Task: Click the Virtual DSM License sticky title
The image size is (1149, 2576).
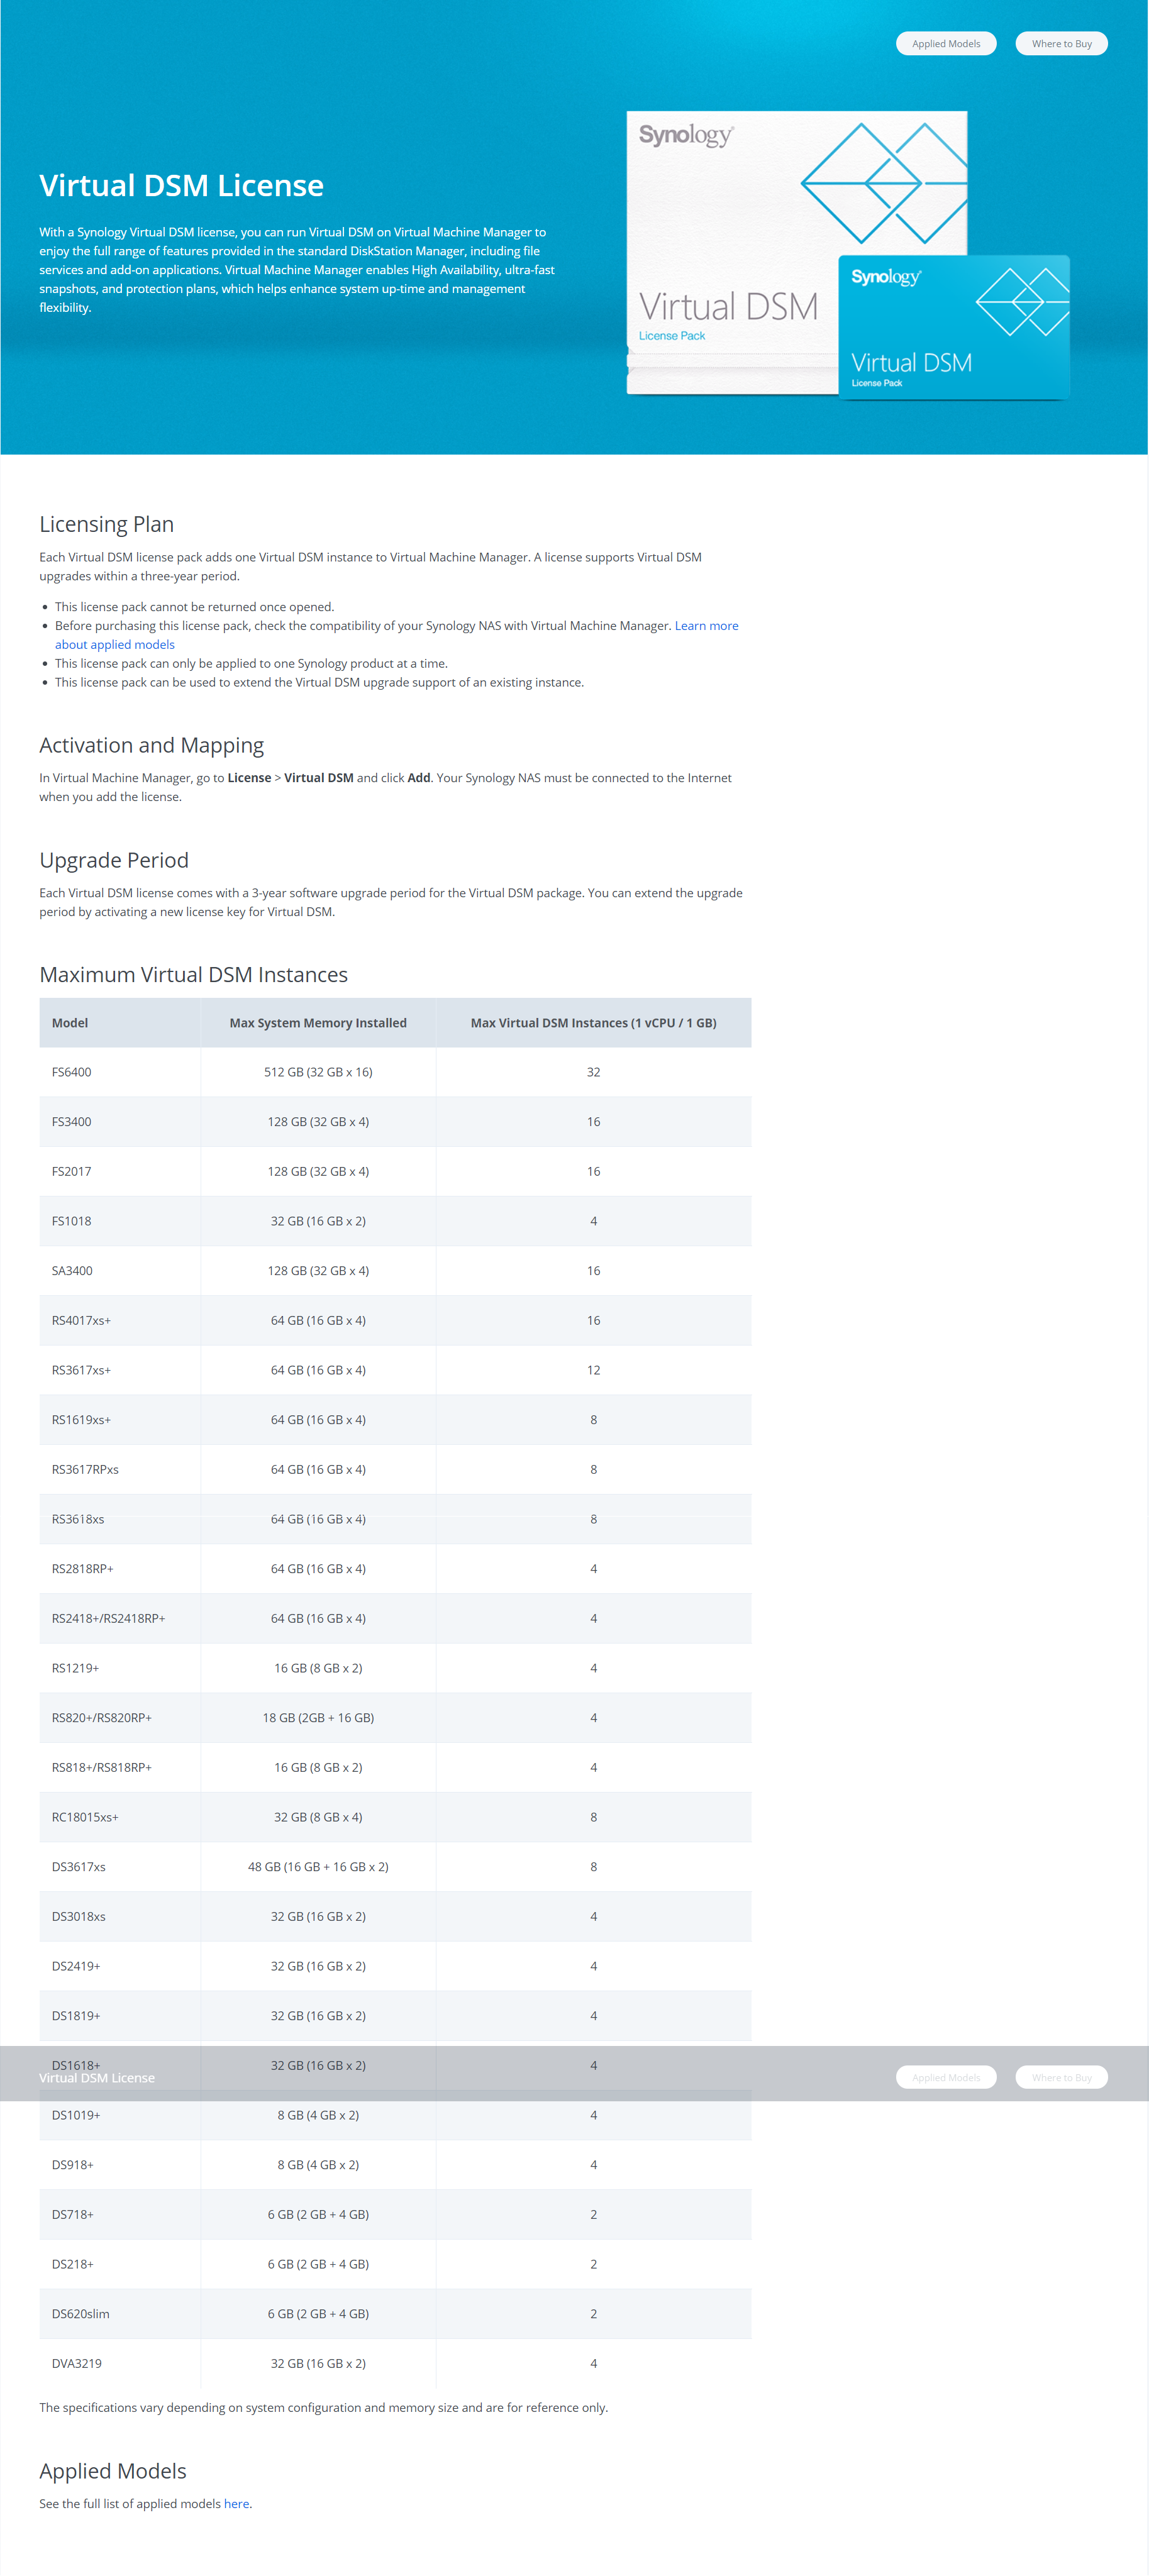Action: (x=96, y=2077)
